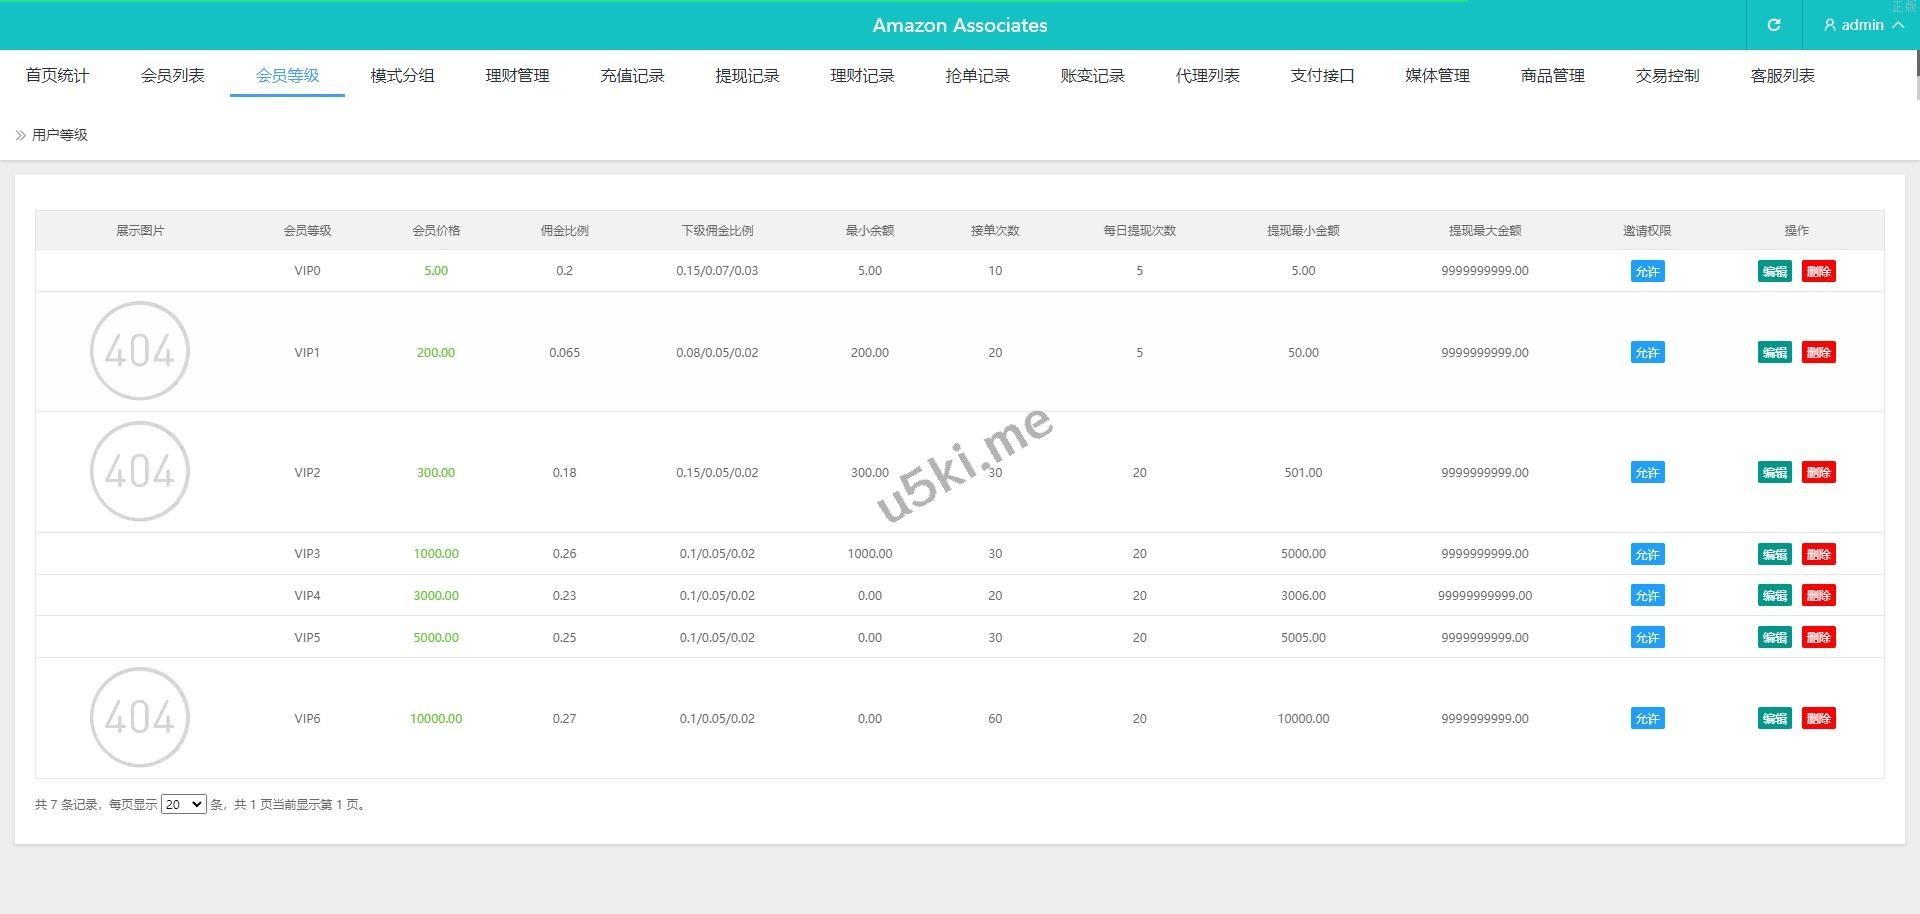This screenshot has width=1920, height=914.
Task: Open the admin user menu
Action: [1862, 25]
